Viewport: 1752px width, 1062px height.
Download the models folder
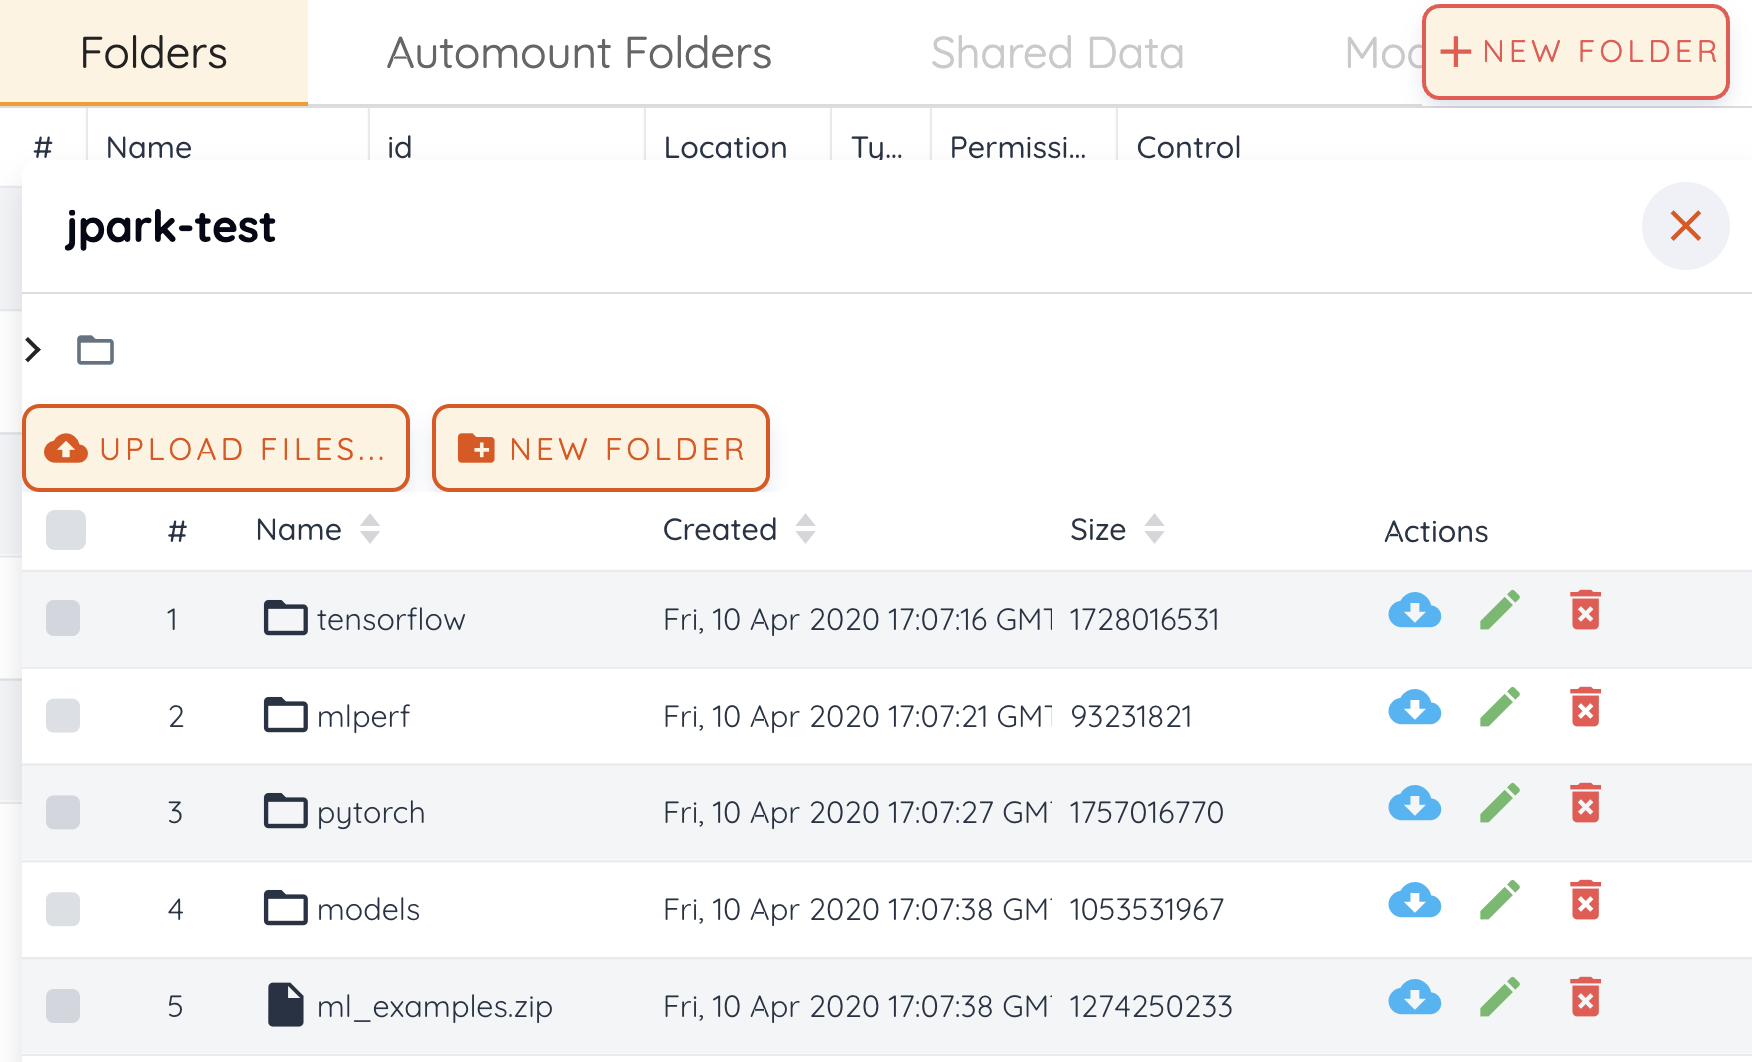click(1414, 900)
